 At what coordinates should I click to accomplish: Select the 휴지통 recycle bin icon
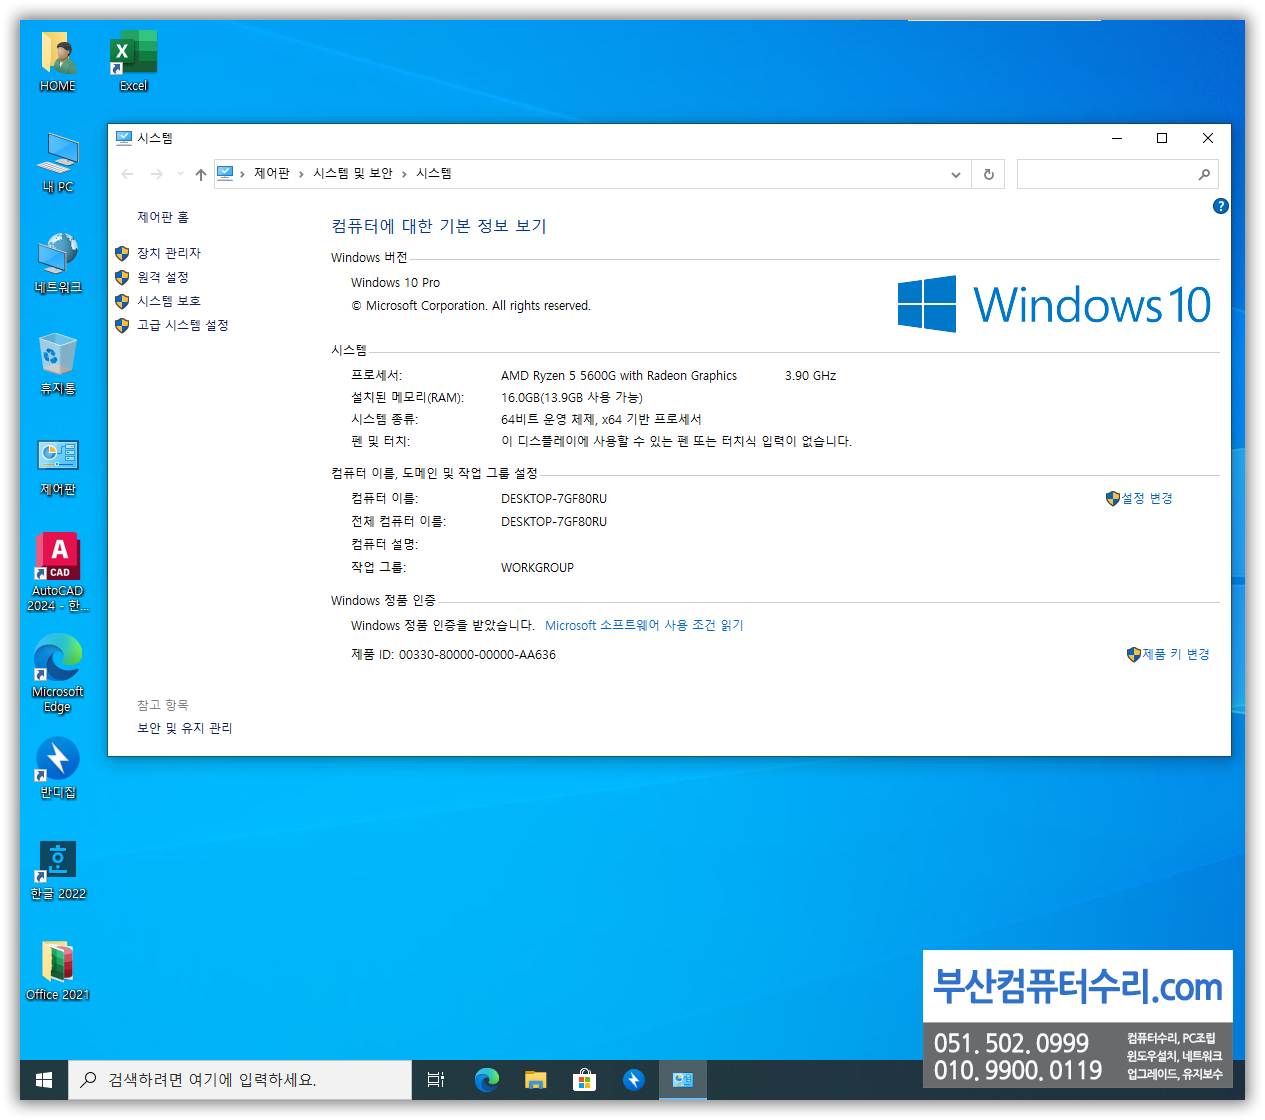pos(58,364)
